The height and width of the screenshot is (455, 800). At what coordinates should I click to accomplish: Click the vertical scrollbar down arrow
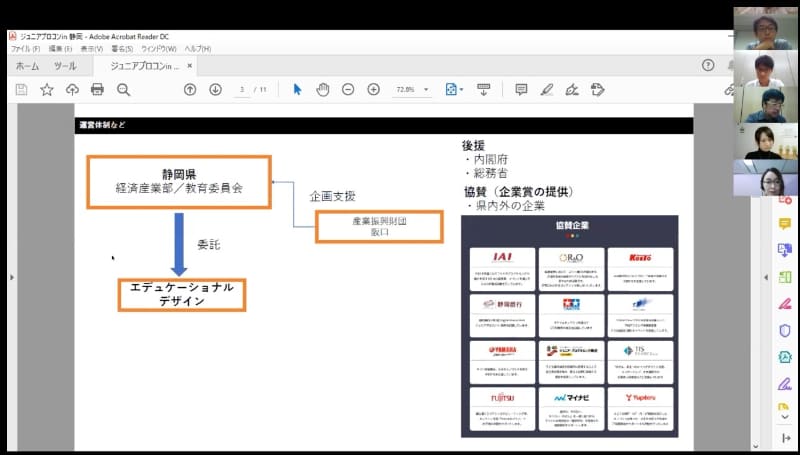[x=756, y=446]
